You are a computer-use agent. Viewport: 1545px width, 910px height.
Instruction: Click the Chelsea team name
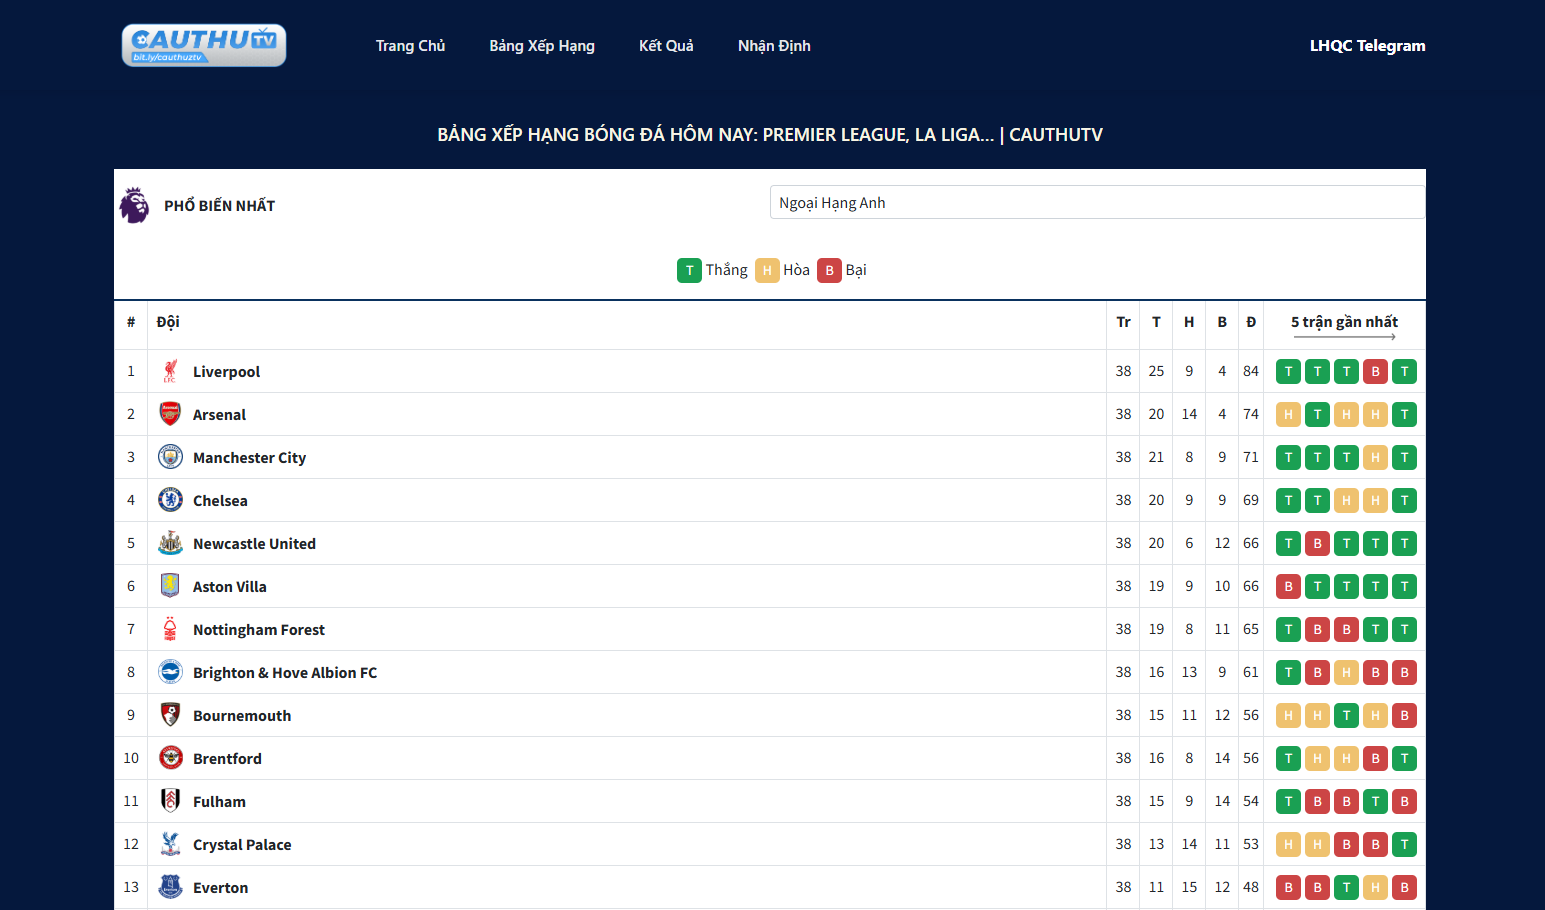(x=220, y=501)
